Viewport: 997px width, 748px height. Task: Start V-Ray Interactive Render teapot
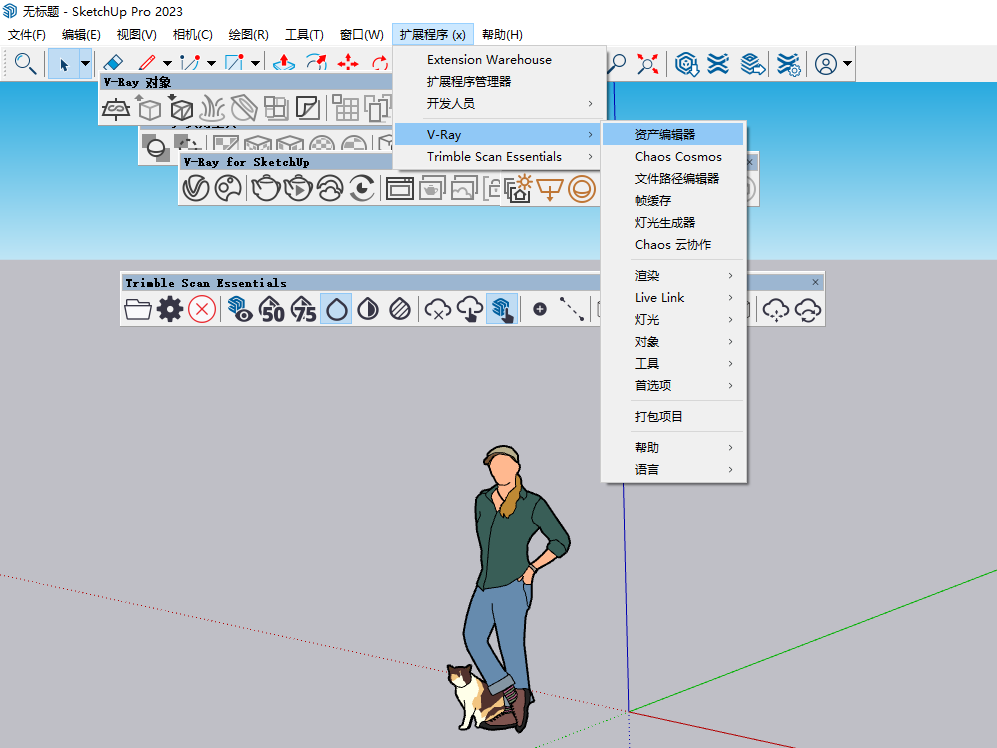(x=298, y=188)
